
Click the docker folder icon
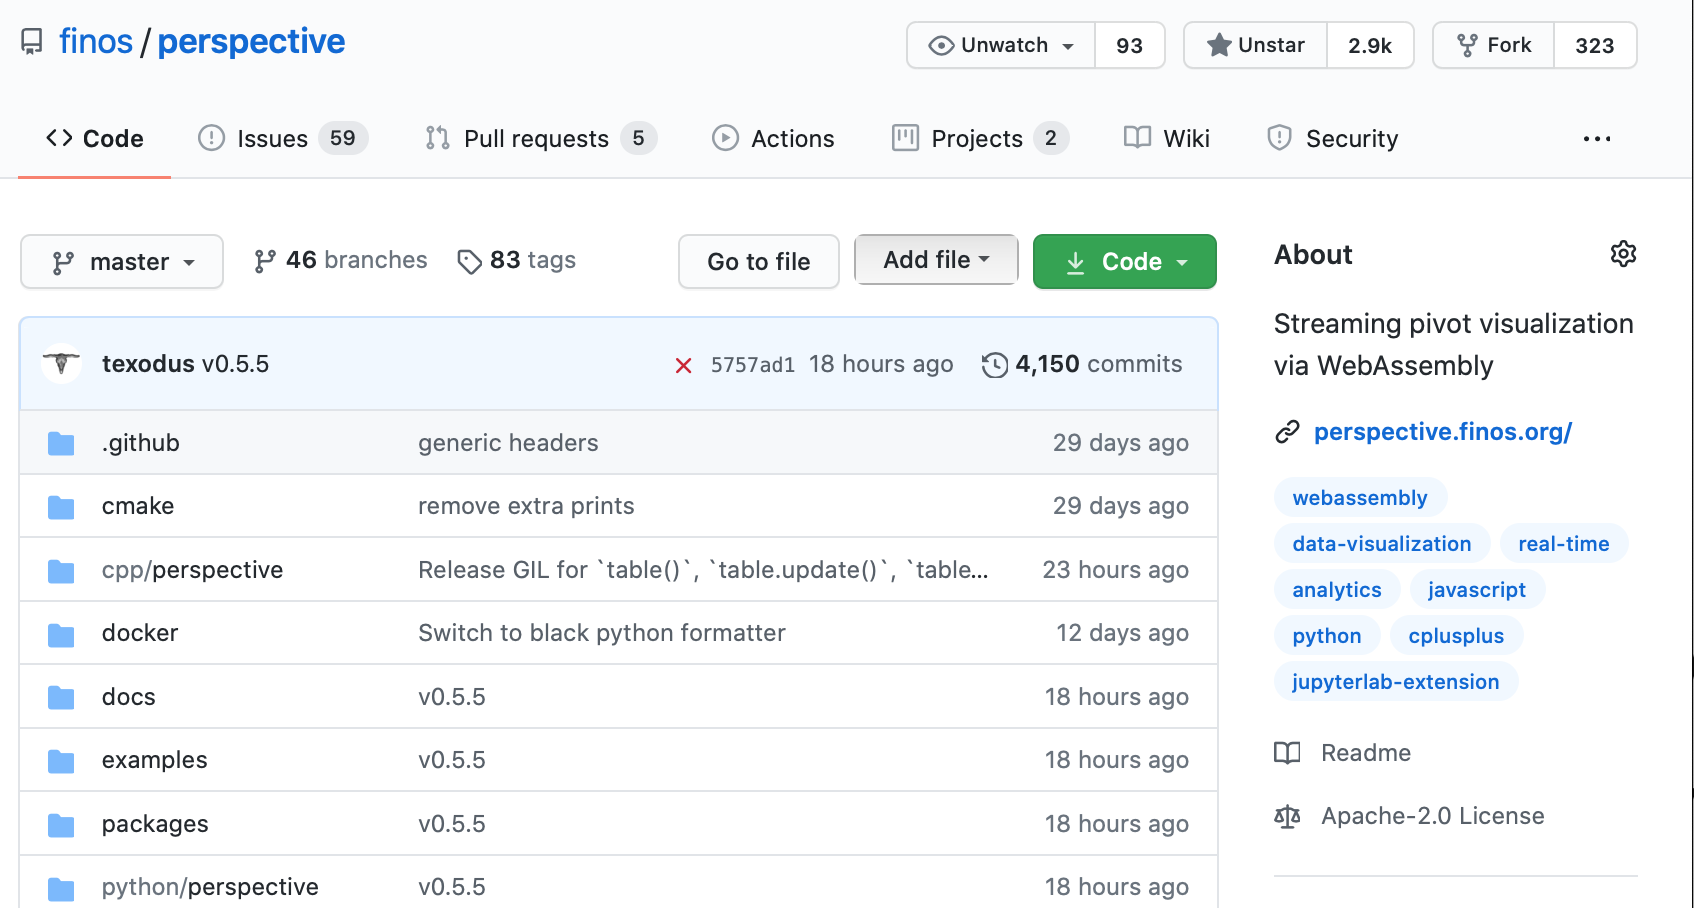pos(61,634)
